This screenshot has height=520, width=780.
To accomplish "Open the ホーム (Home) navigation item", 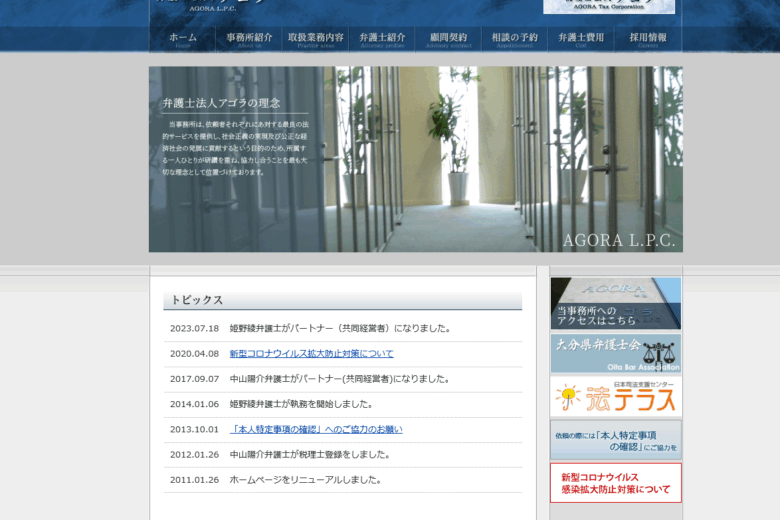I will click(x=183, y=39).
